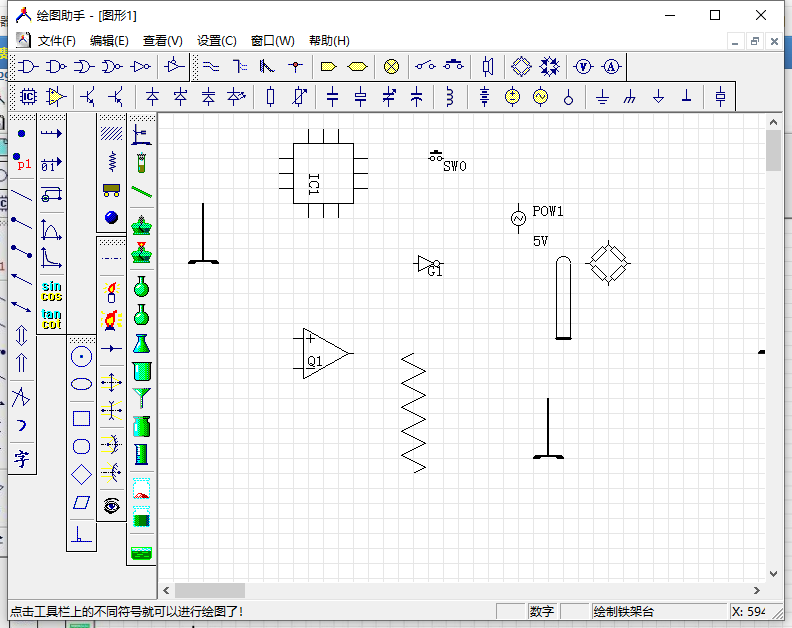Select the square shape tool
This screenshot has height=628, width=792.
click(81, 419)
